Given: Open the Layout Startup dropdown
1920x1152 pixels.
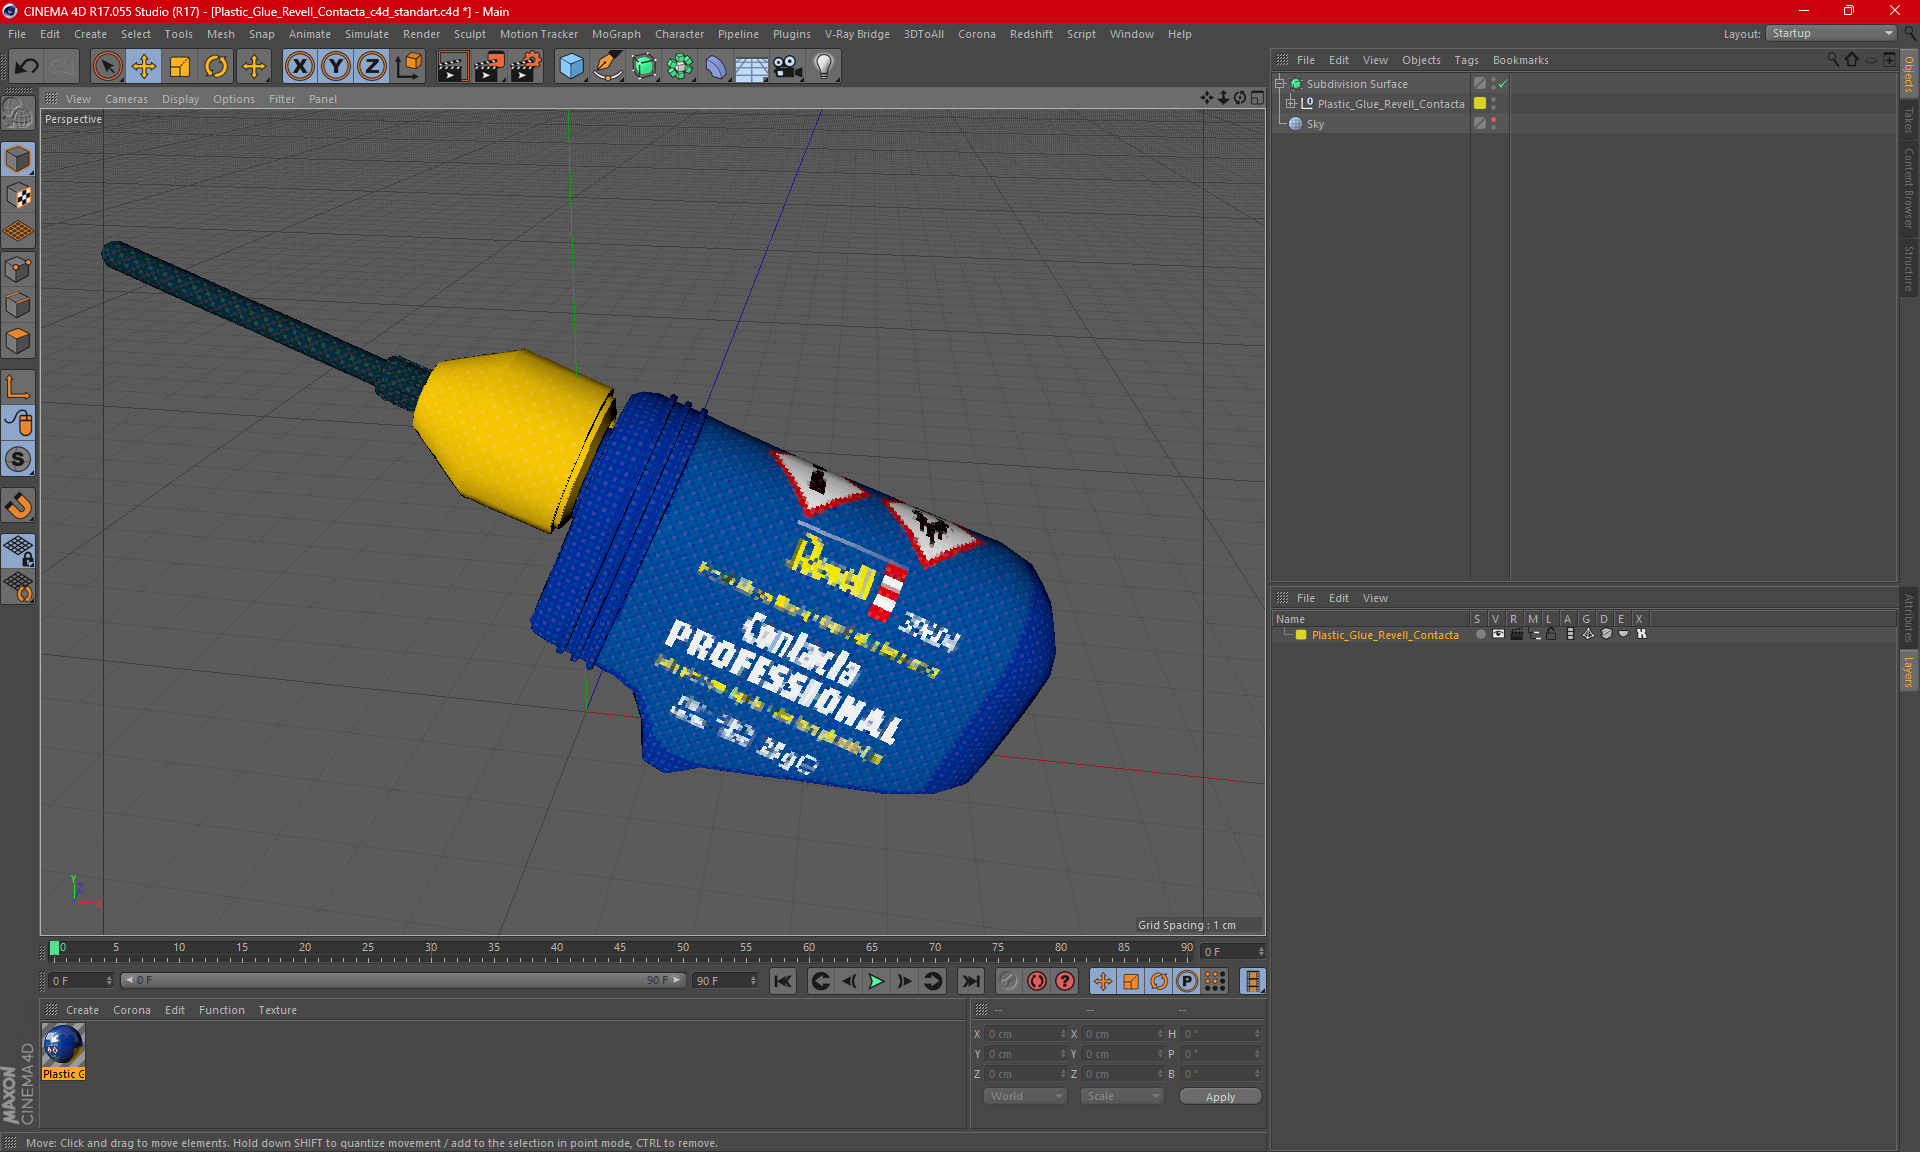Looking at the screenshot, I should point(1832,33).
